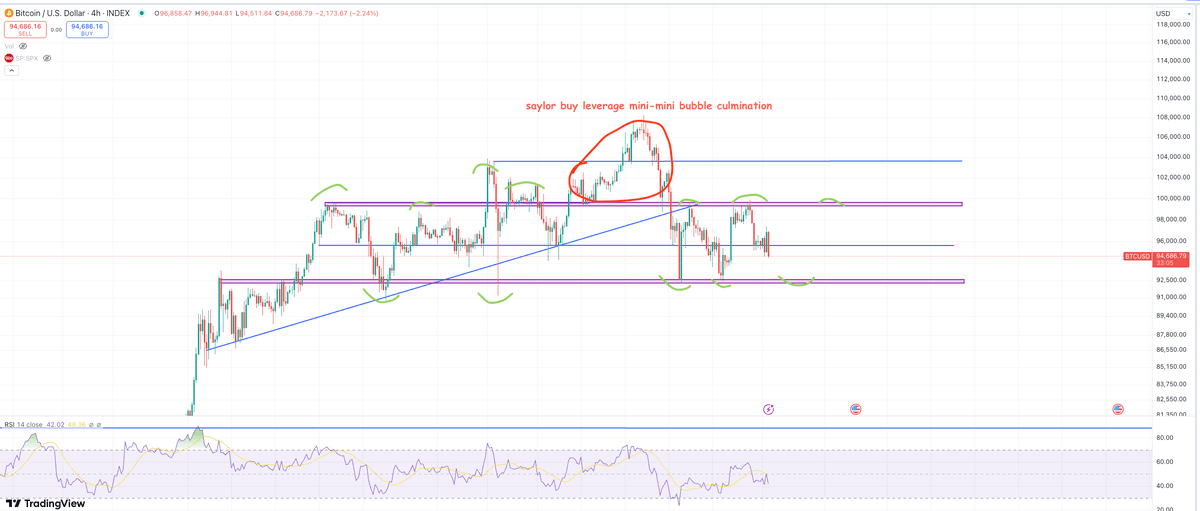The height and width of the screenshot is (511, 1200).
Task: Click the 0.00 spread value between Sell and Buy
Action: (x=57, y=30)
